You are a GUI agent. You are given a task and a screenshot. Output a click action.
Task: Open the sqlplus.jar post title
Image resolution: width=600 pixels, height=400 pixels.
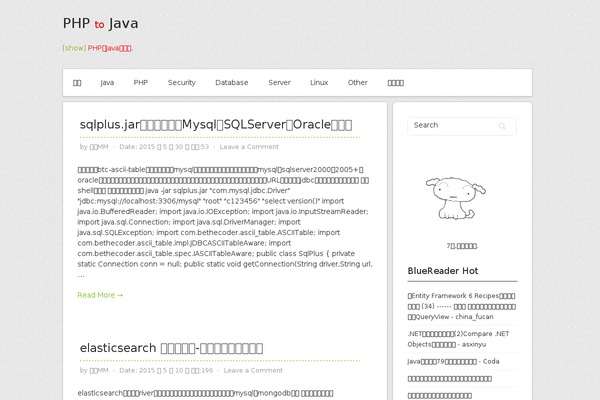coord(216,125)
